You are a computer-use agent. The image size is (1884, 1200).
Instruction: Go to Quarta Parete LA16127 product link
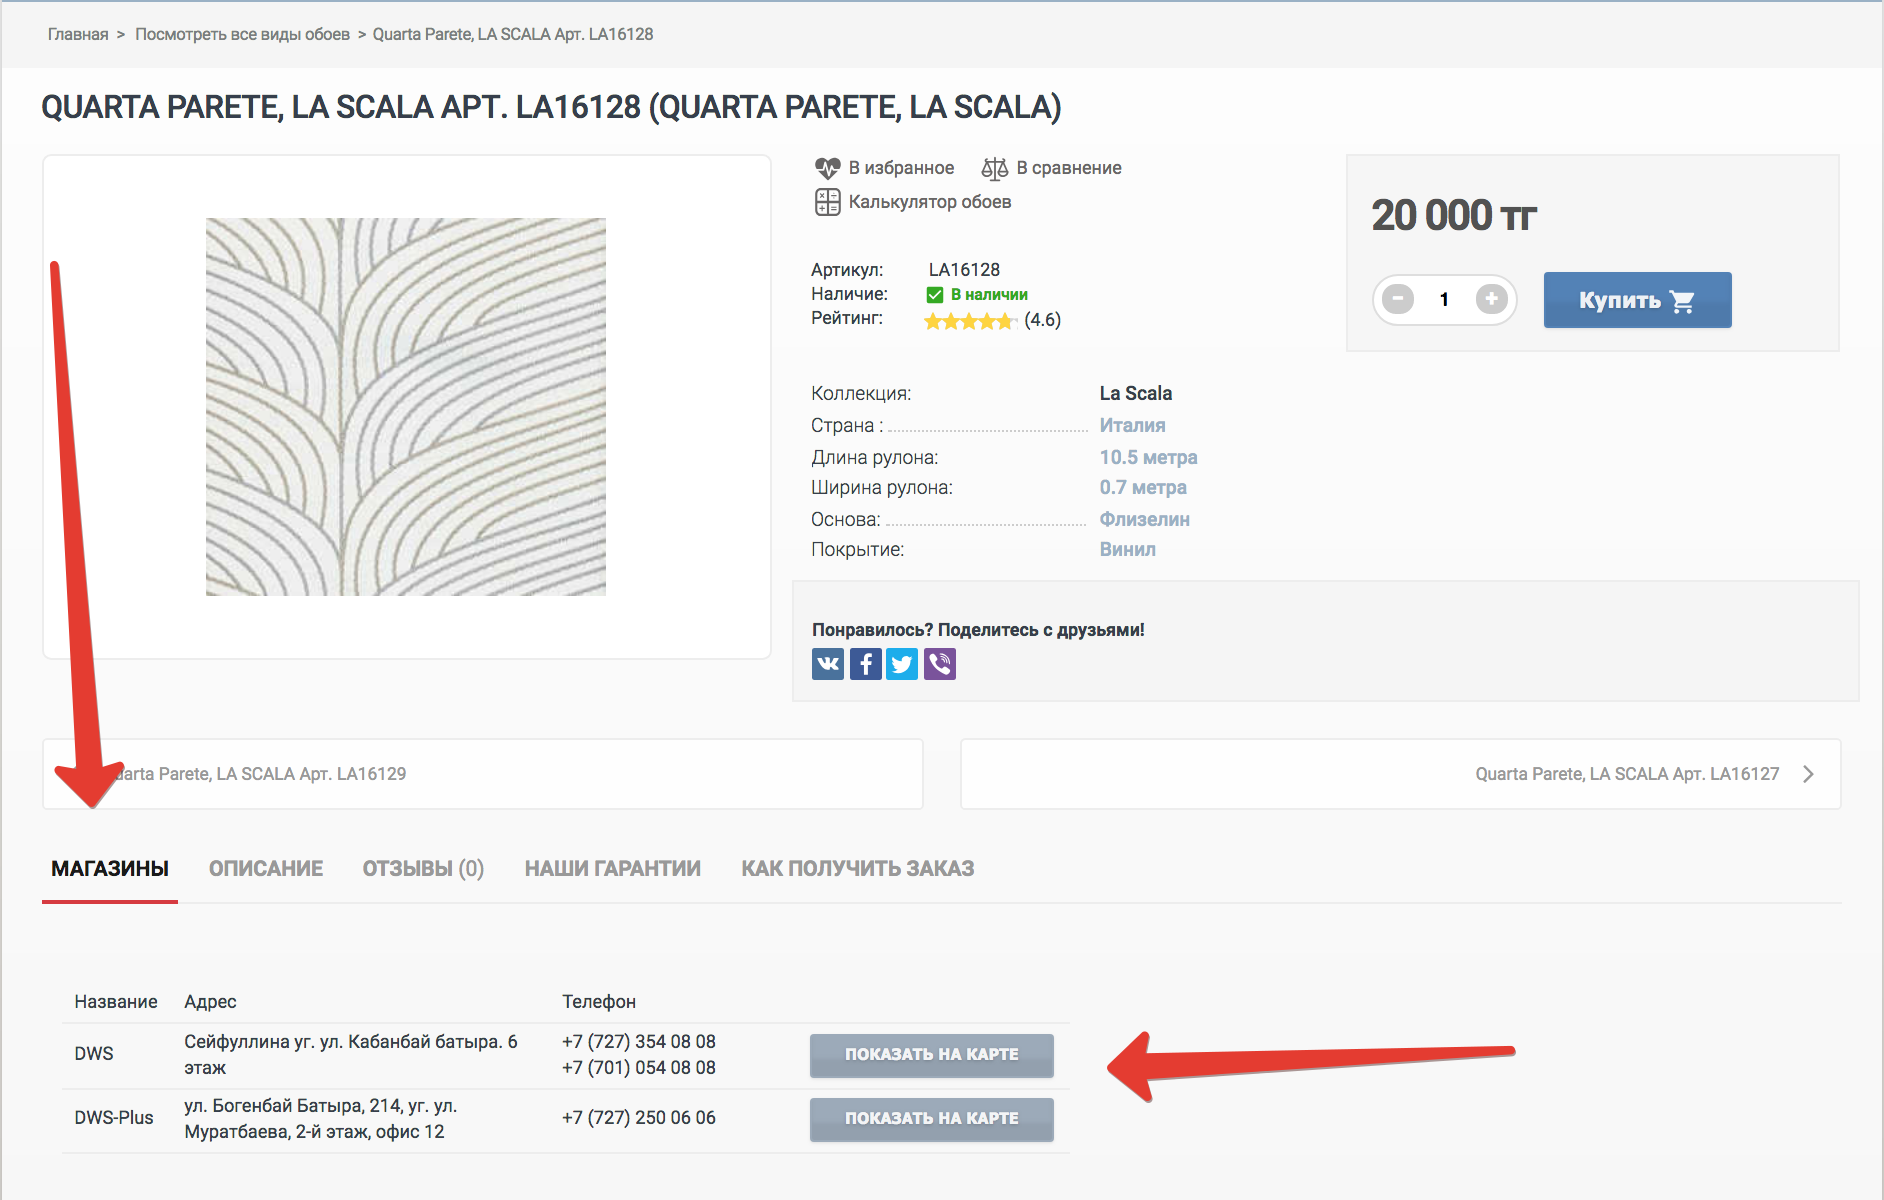point(1627,774)
